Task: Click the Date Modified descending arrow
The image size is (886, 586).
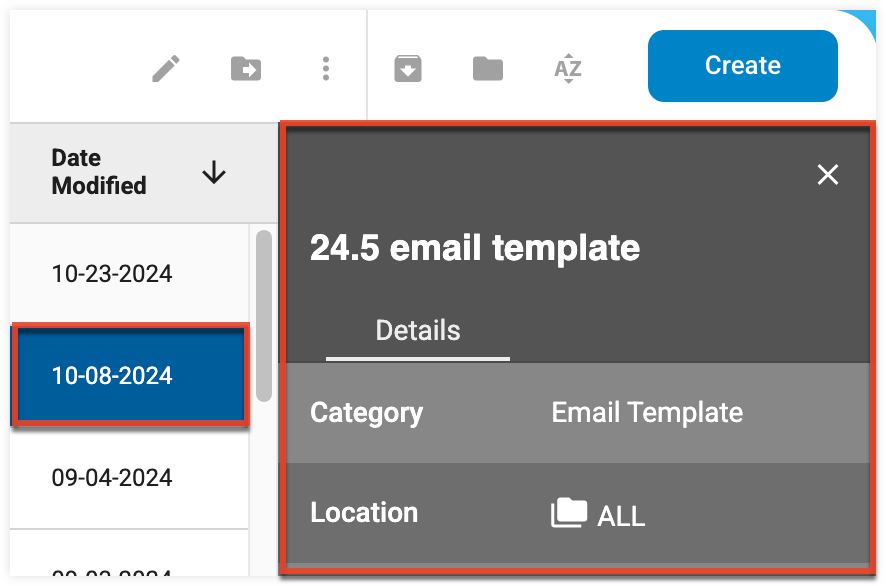Action: click(x=214, y=172)
